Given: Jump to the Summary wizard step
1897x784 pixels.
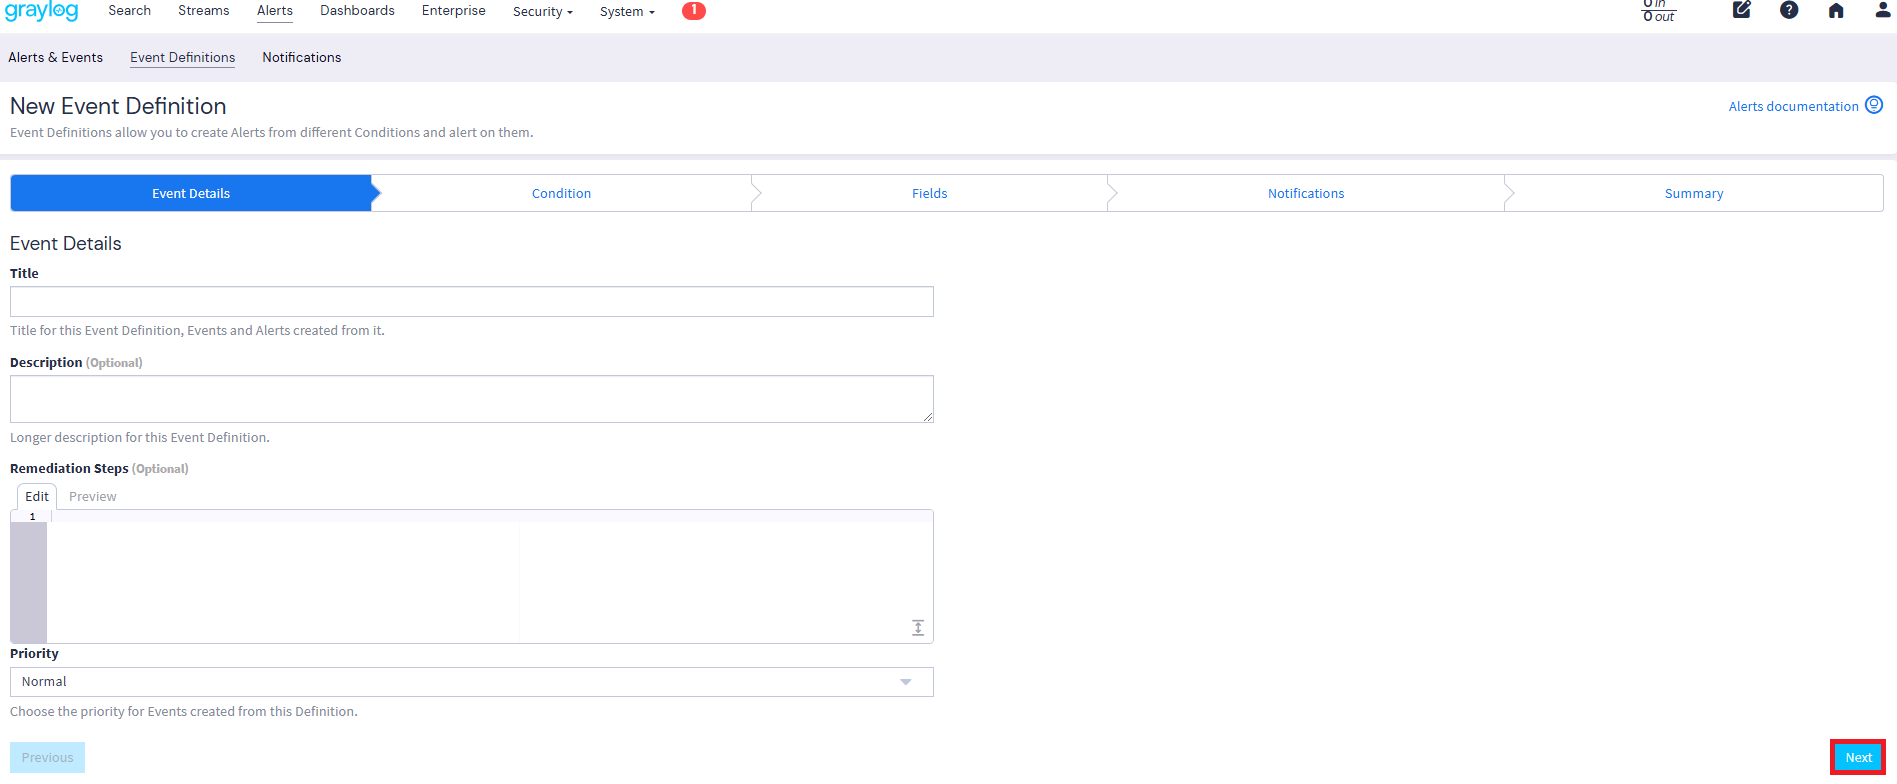Looking at the screenshot, I should 1693,194.
